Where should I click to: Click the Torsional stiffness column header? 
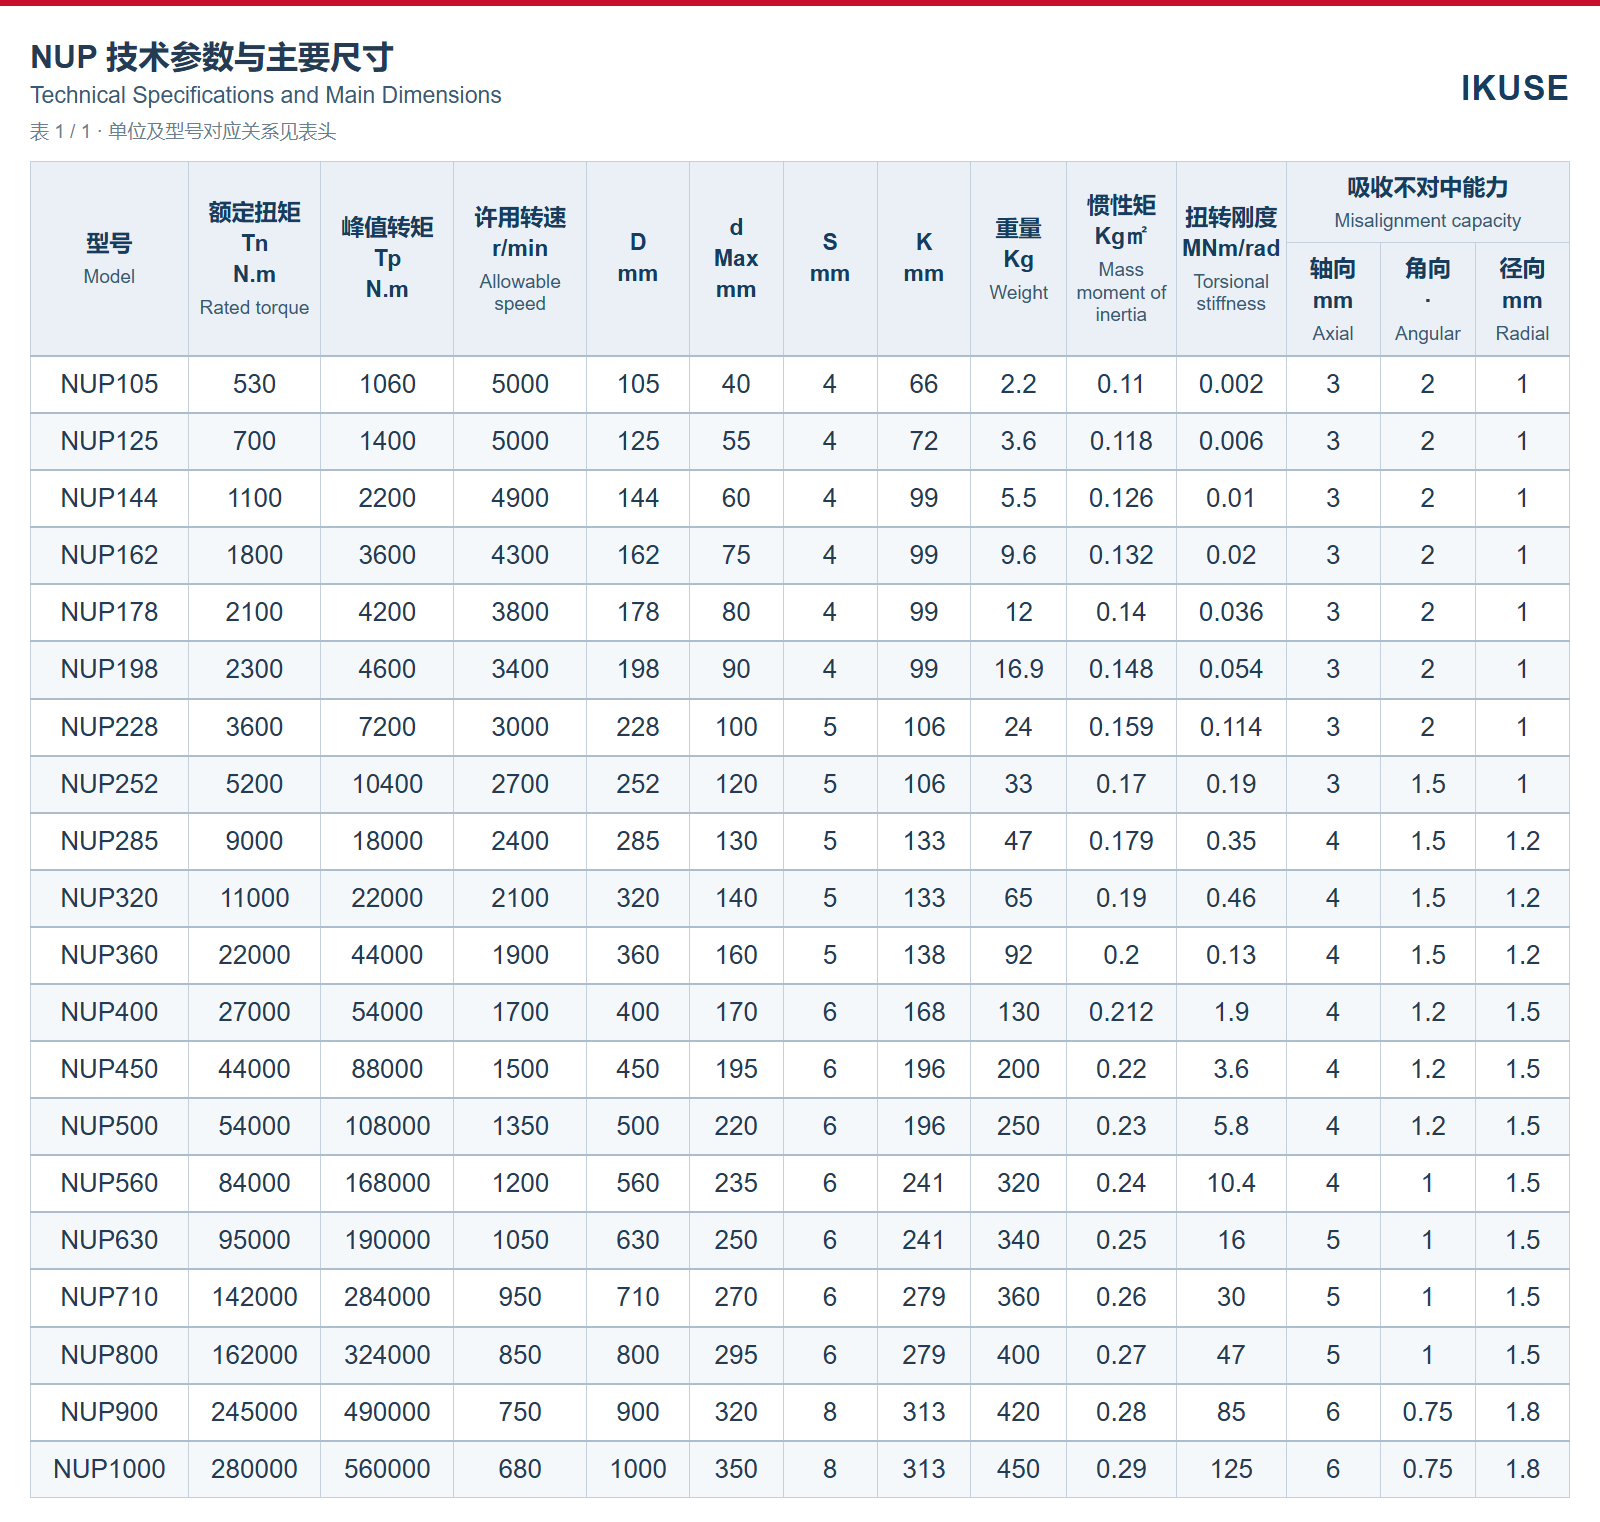pos(1231,259)
